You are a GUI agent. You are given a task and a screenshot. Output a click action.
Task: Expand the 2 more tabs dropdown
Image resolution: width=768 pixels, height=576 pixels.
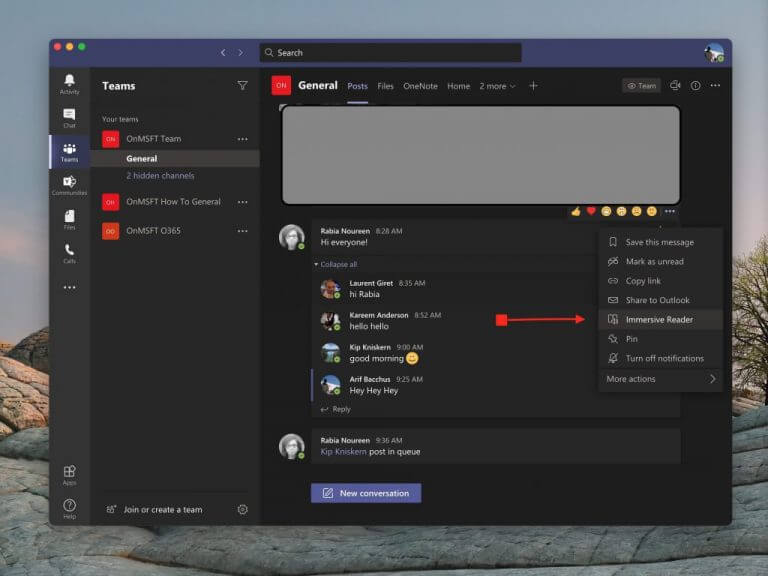(x=497, y=86)
